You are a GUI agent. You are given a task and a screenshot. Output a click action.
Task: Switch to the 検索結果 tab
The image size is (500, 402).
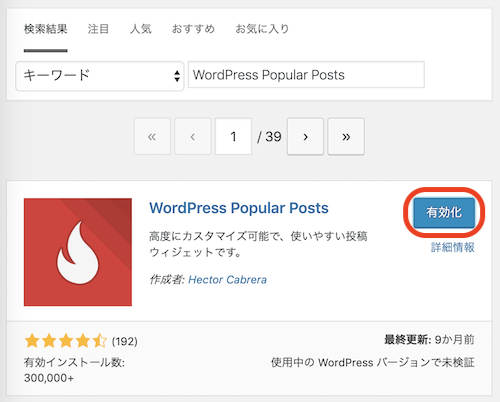(x=46, y=29)
